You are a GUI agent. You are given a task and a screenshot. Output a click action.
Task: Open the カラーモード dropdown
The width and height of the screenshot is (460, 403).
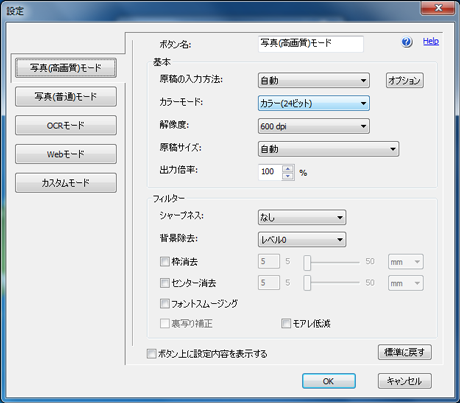pyautogui.click(x=314, y=103)
